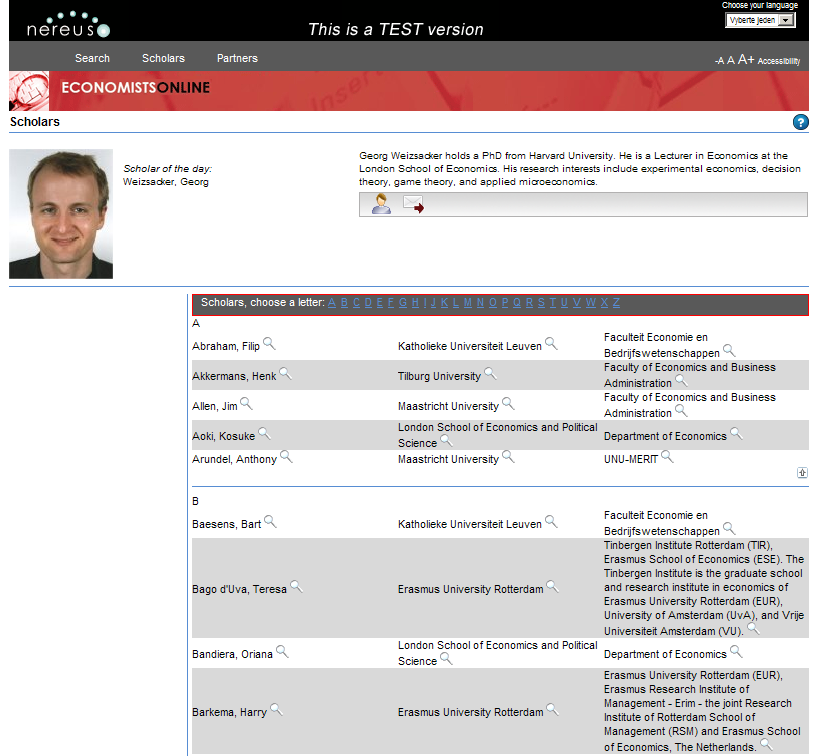The image size is (818, 756).
Task: Open the help question mark icon
Action: click(800, 122)
